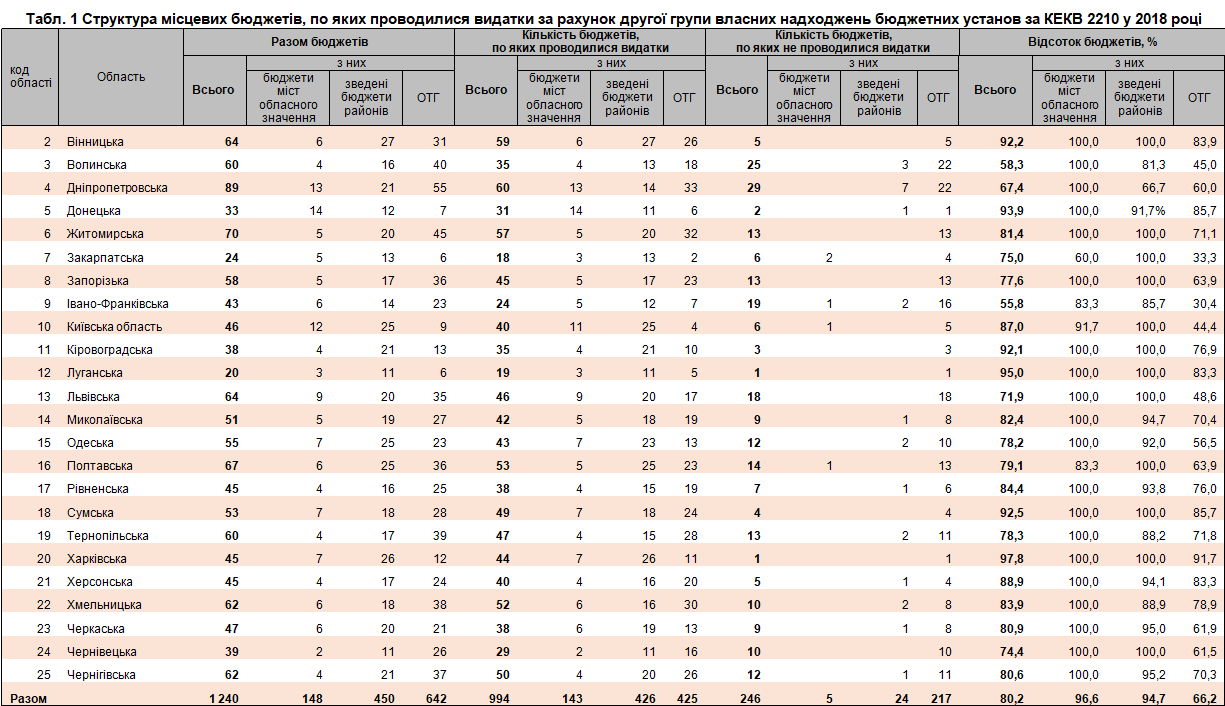Click the 'Івано-Франківська' region cell
Image resolution: width=1225 pixels, height=706 pixels.
117,304
